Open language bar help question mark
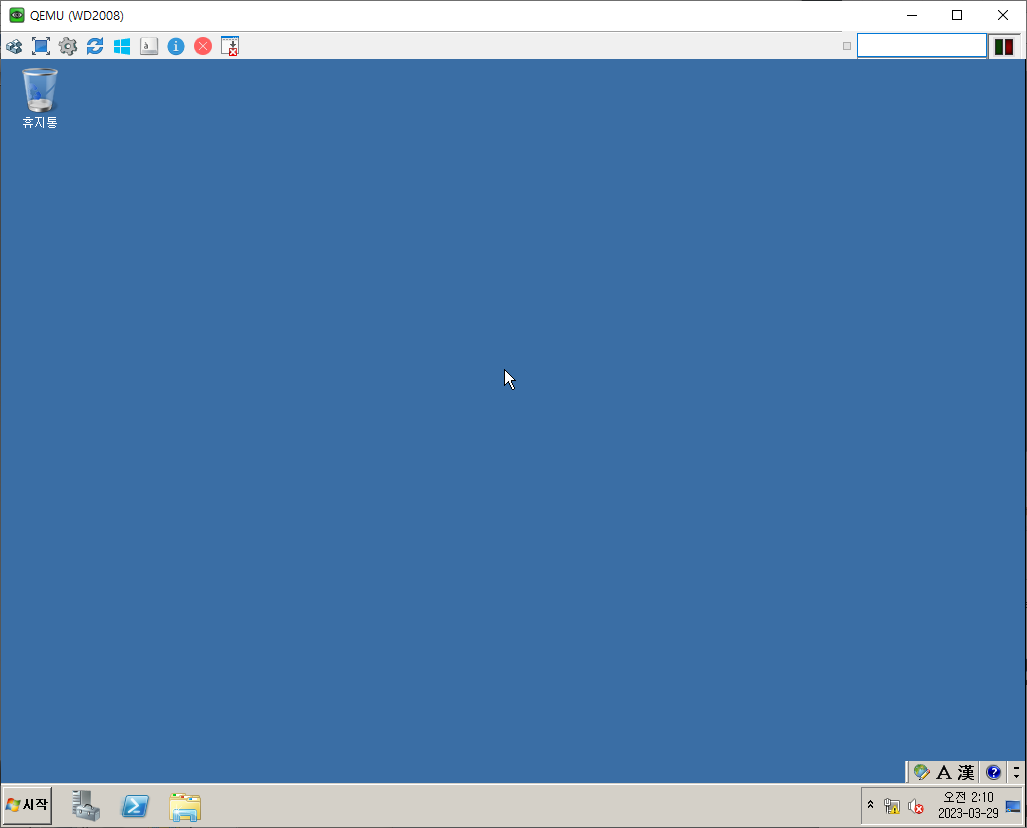The image size is (1027, 828). (x=994, y=772)
